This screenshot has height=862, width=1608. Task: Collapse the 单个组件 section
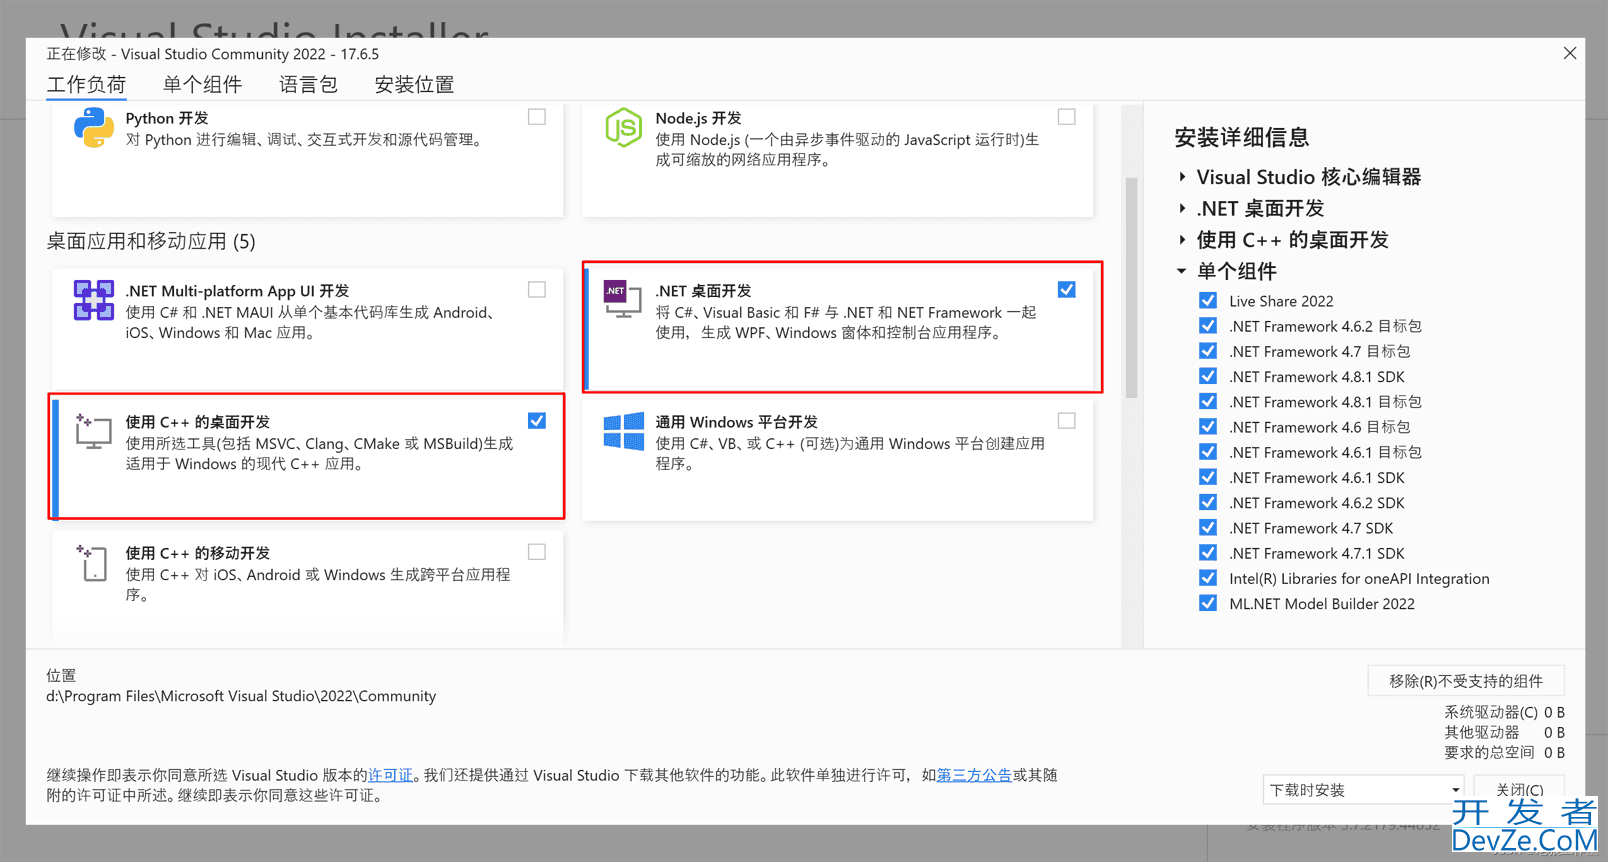(x=1182, y=271)
